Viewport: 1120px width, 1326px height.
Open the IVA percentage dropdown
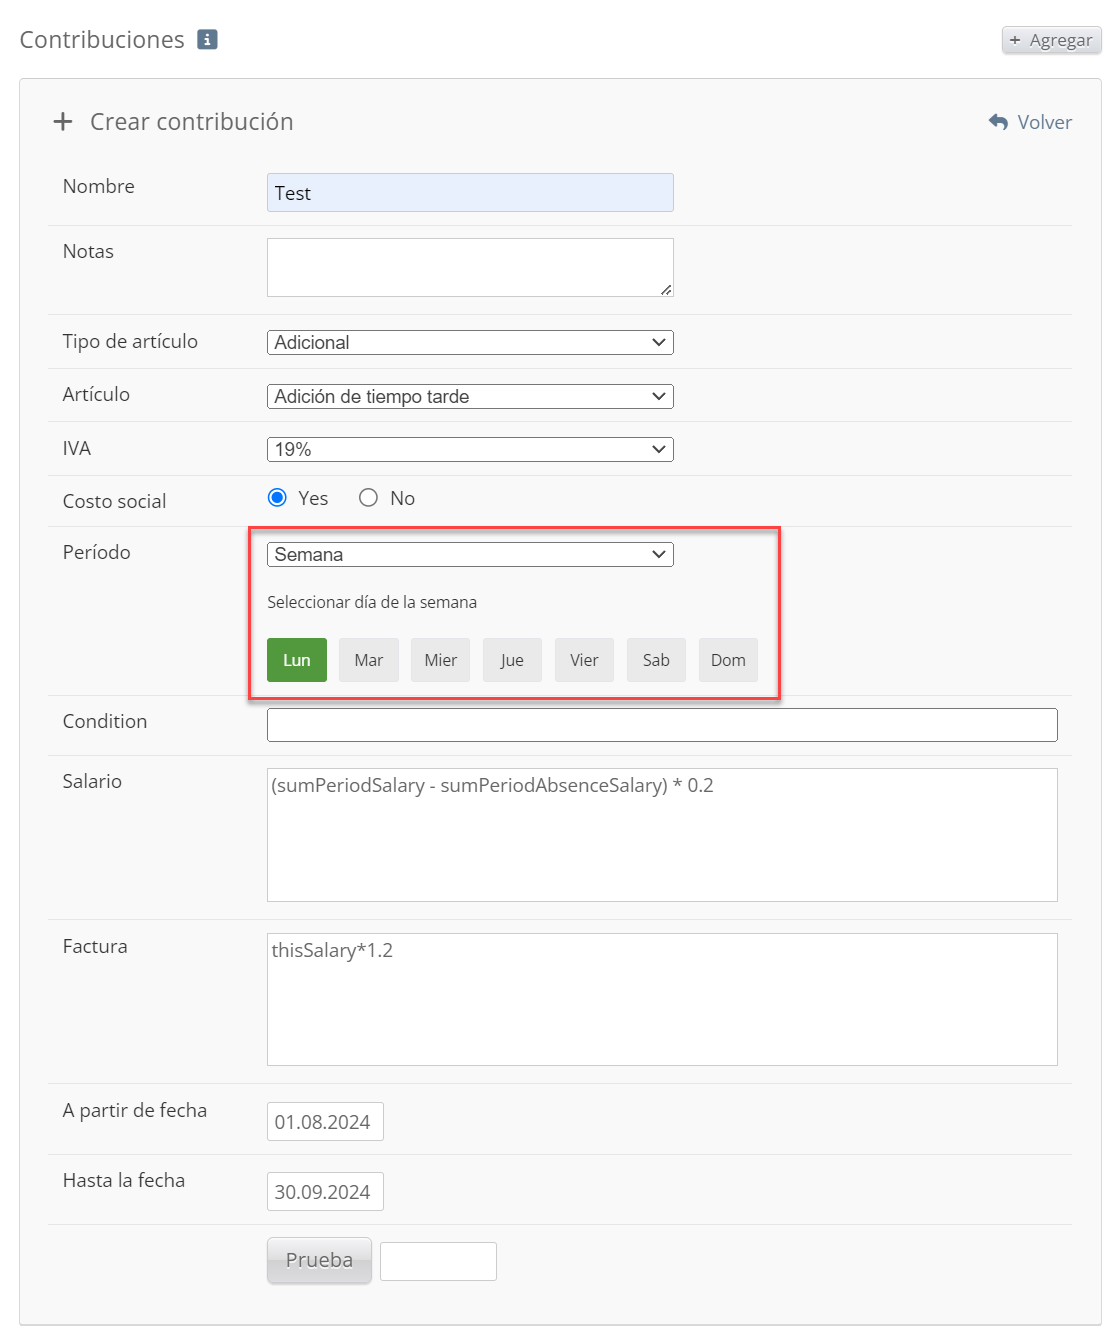click(x=470, y=449)
